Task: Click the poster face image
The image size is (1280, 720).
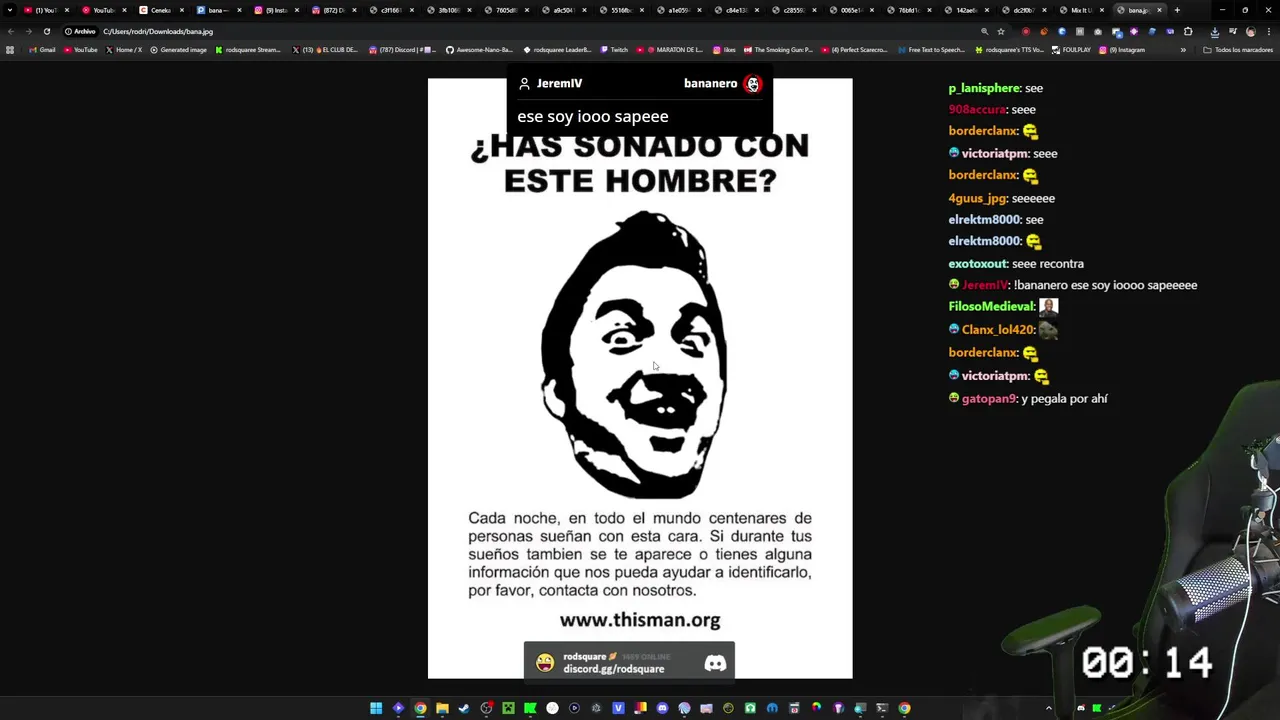Action: [634, 355]
